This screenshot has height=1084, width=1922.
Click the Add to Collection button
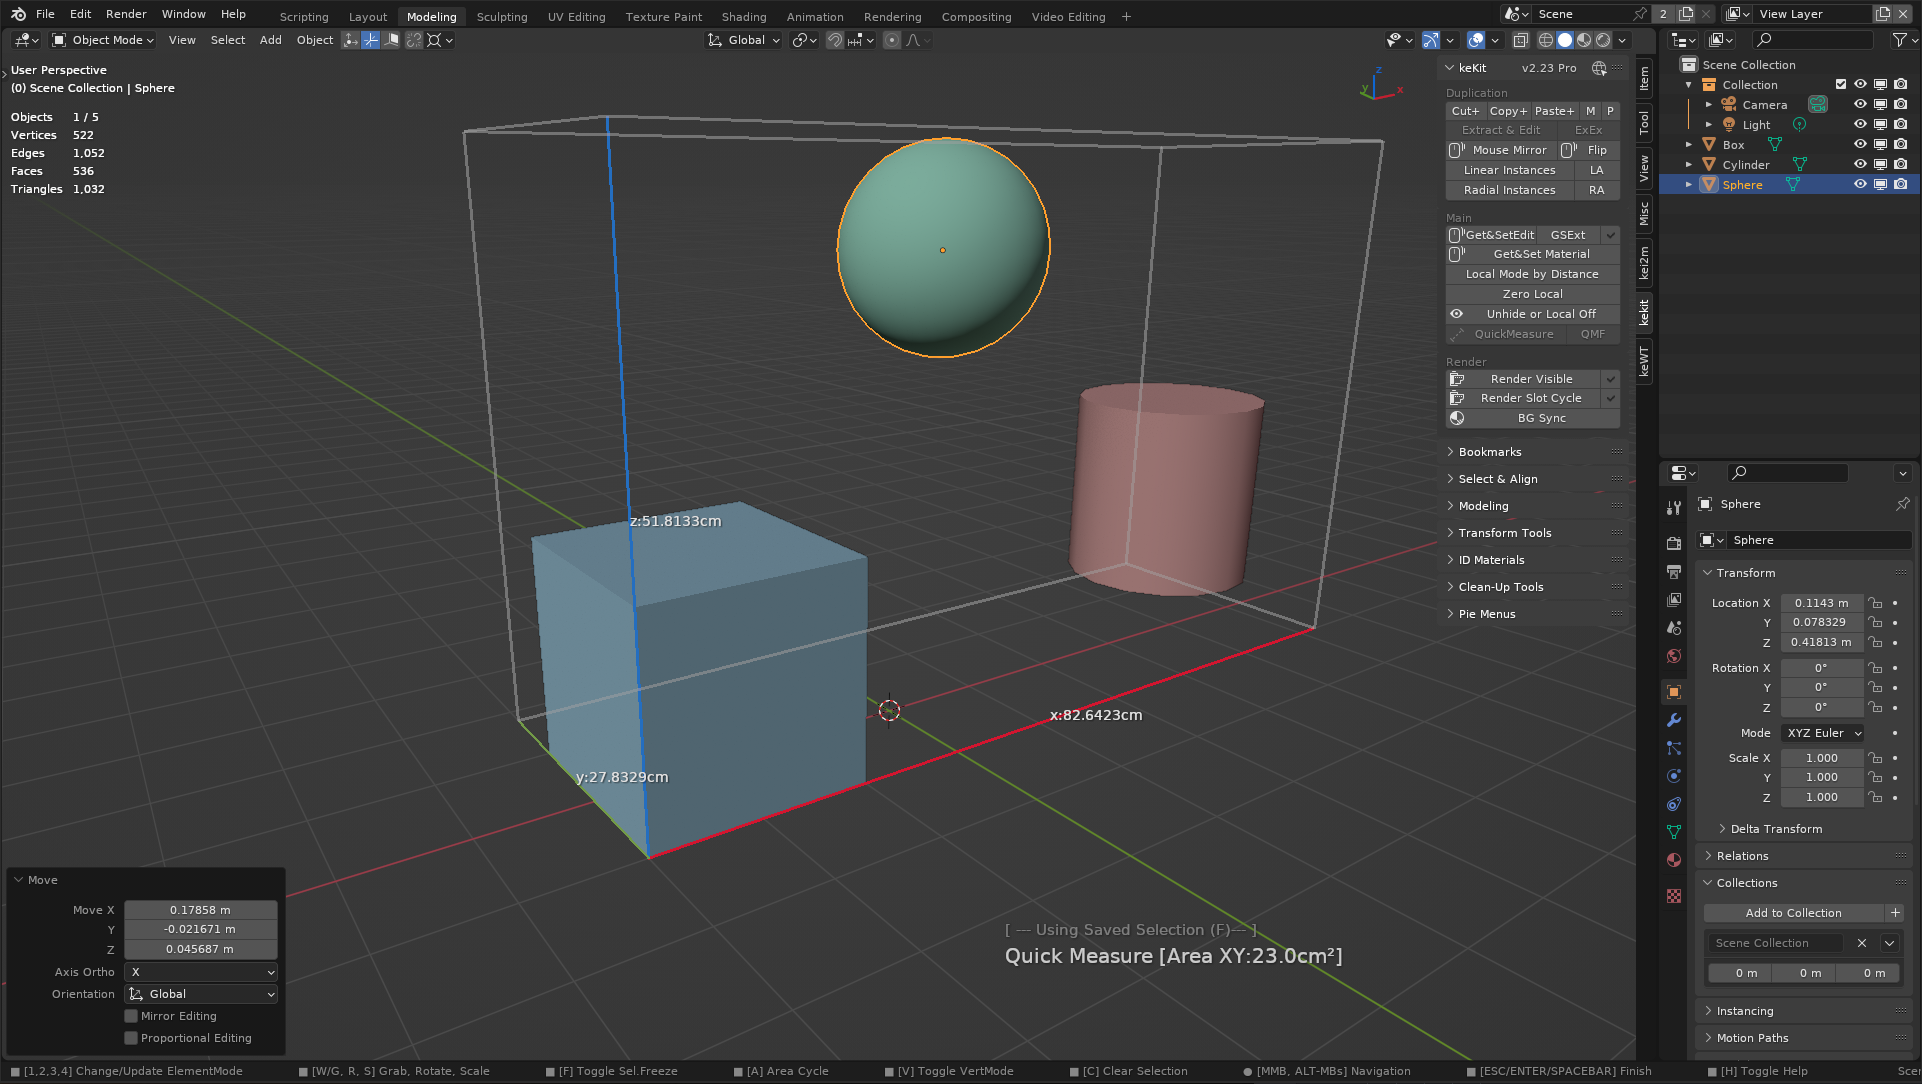1793,913
